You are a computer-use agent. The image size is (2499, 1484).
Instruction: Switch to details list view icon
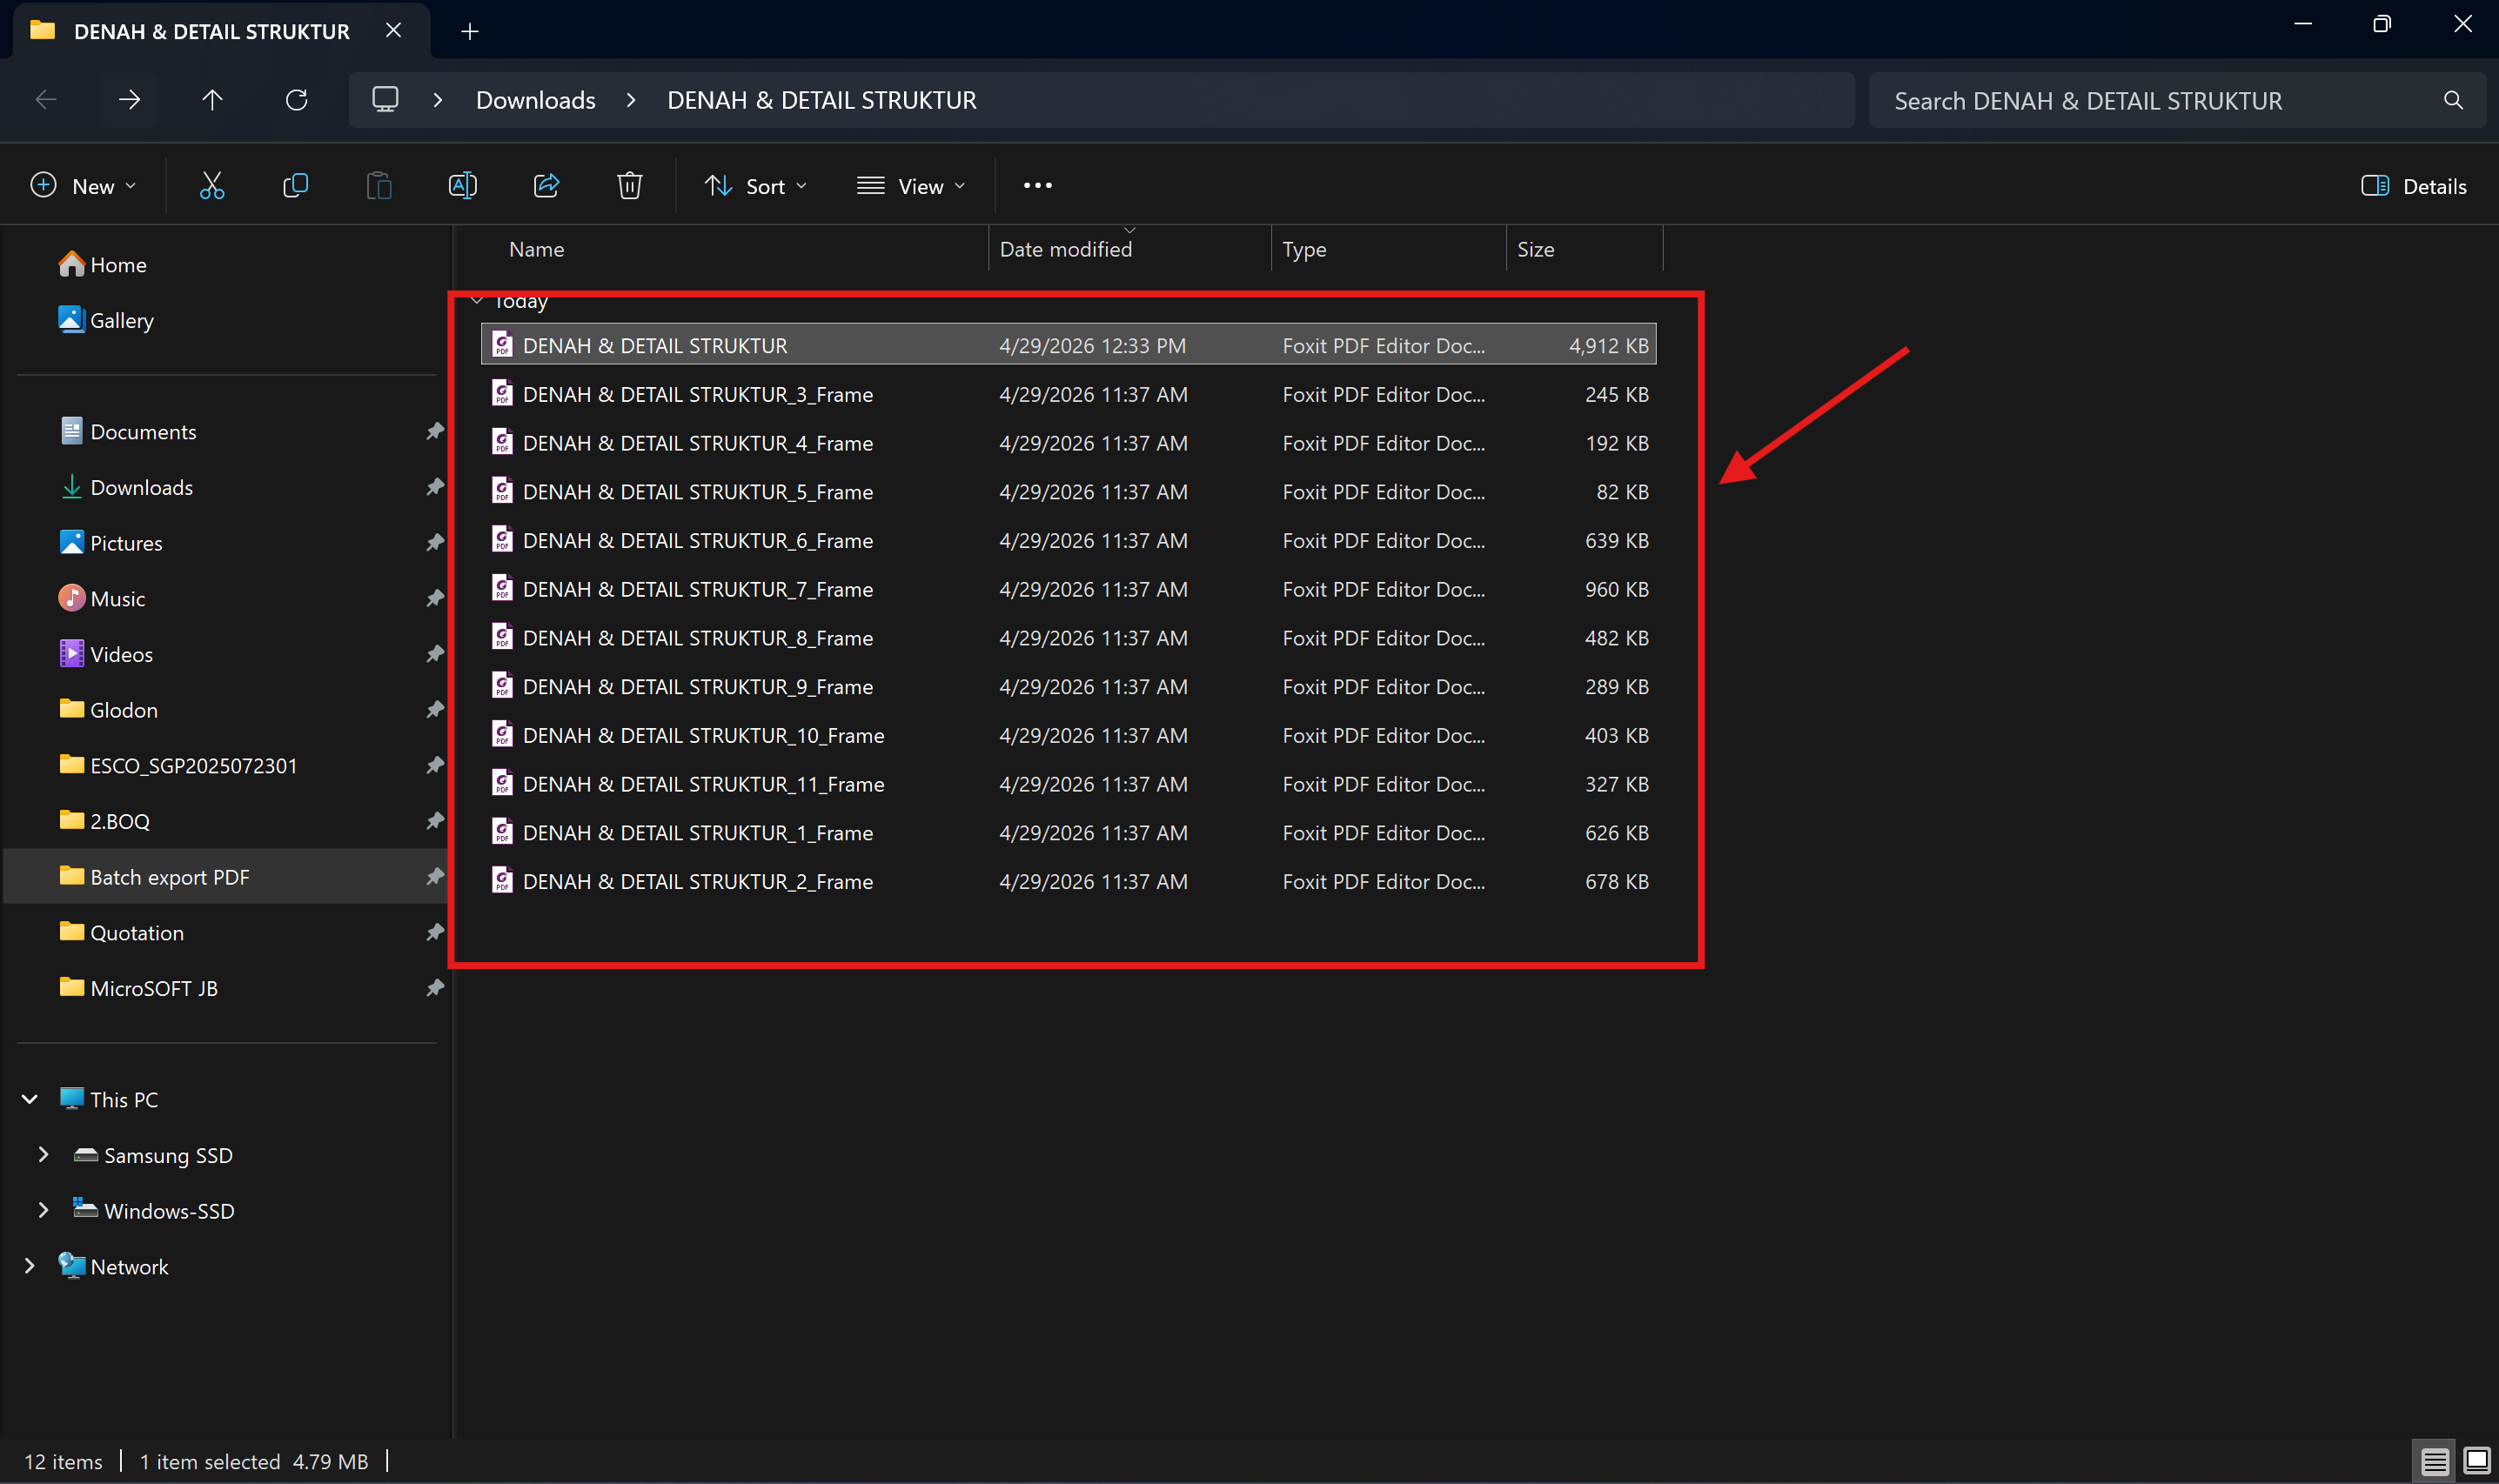pyautogui.click(x=2434, y=1461)
